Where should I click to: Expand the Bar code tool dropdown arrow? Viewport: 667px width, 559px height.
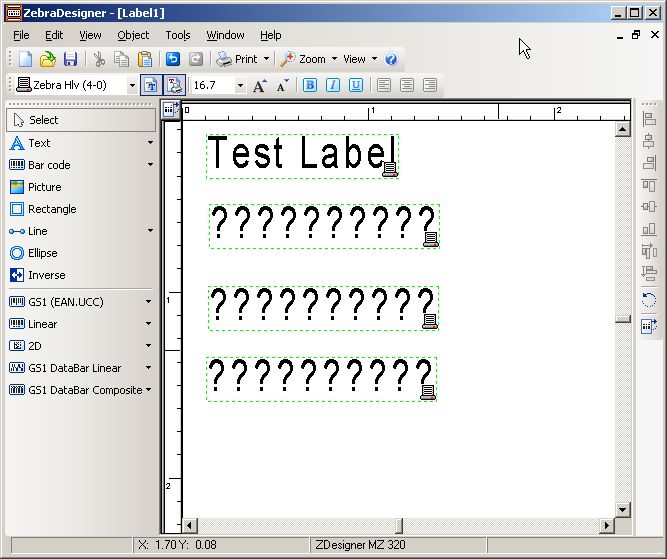[150, 165]
